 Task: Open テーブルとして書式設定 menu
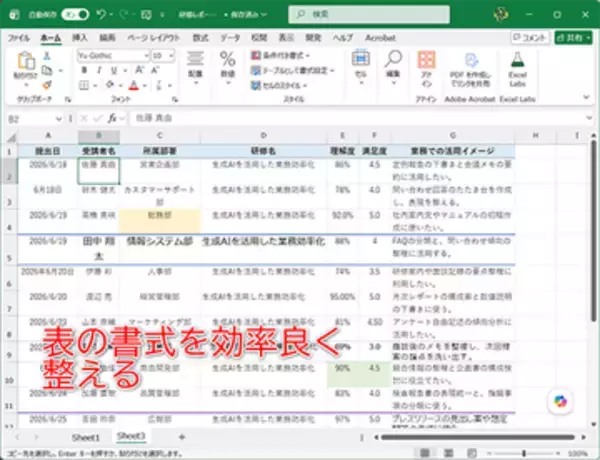(293, 71)
